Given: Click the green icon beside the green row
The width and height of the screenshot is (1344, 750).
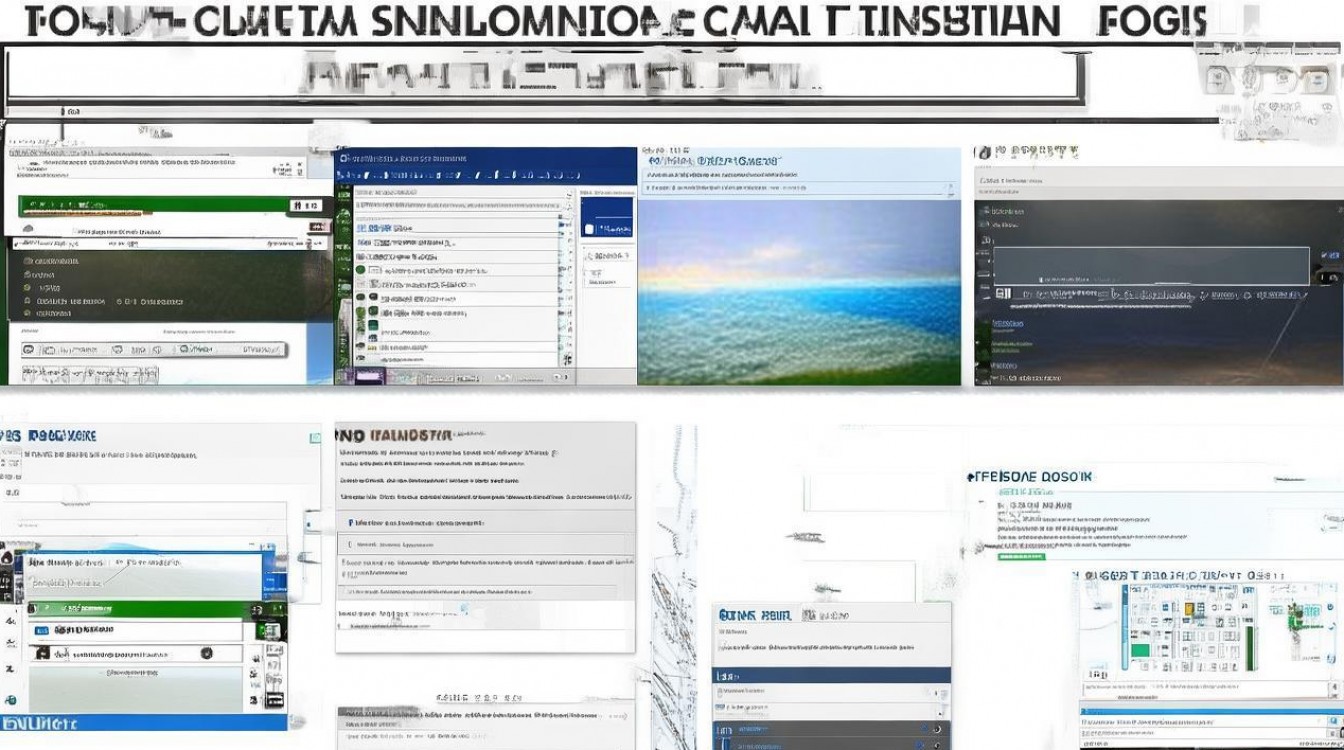Looking at the screenshot, I should coord(268,630).
